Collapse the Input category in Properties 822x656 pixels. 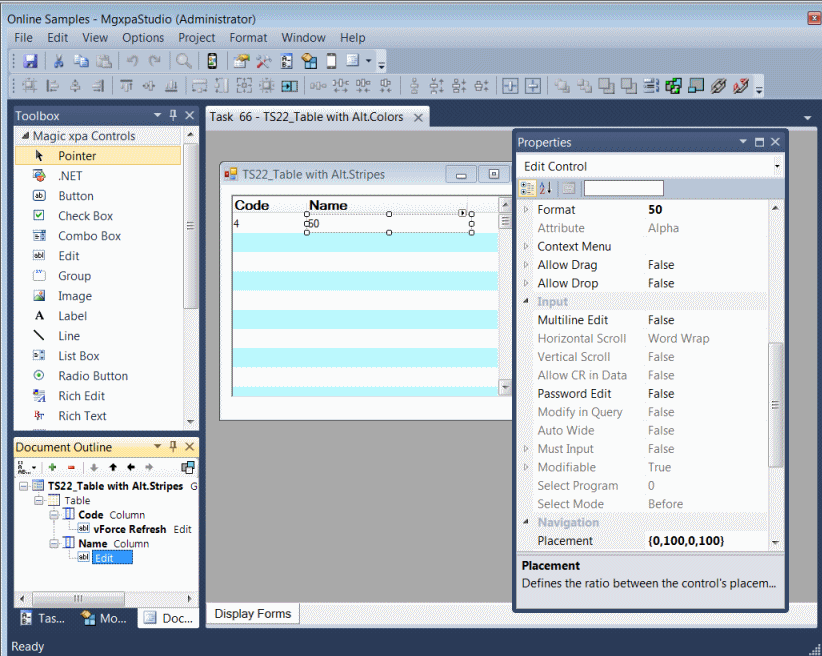[x=527, y=301]
